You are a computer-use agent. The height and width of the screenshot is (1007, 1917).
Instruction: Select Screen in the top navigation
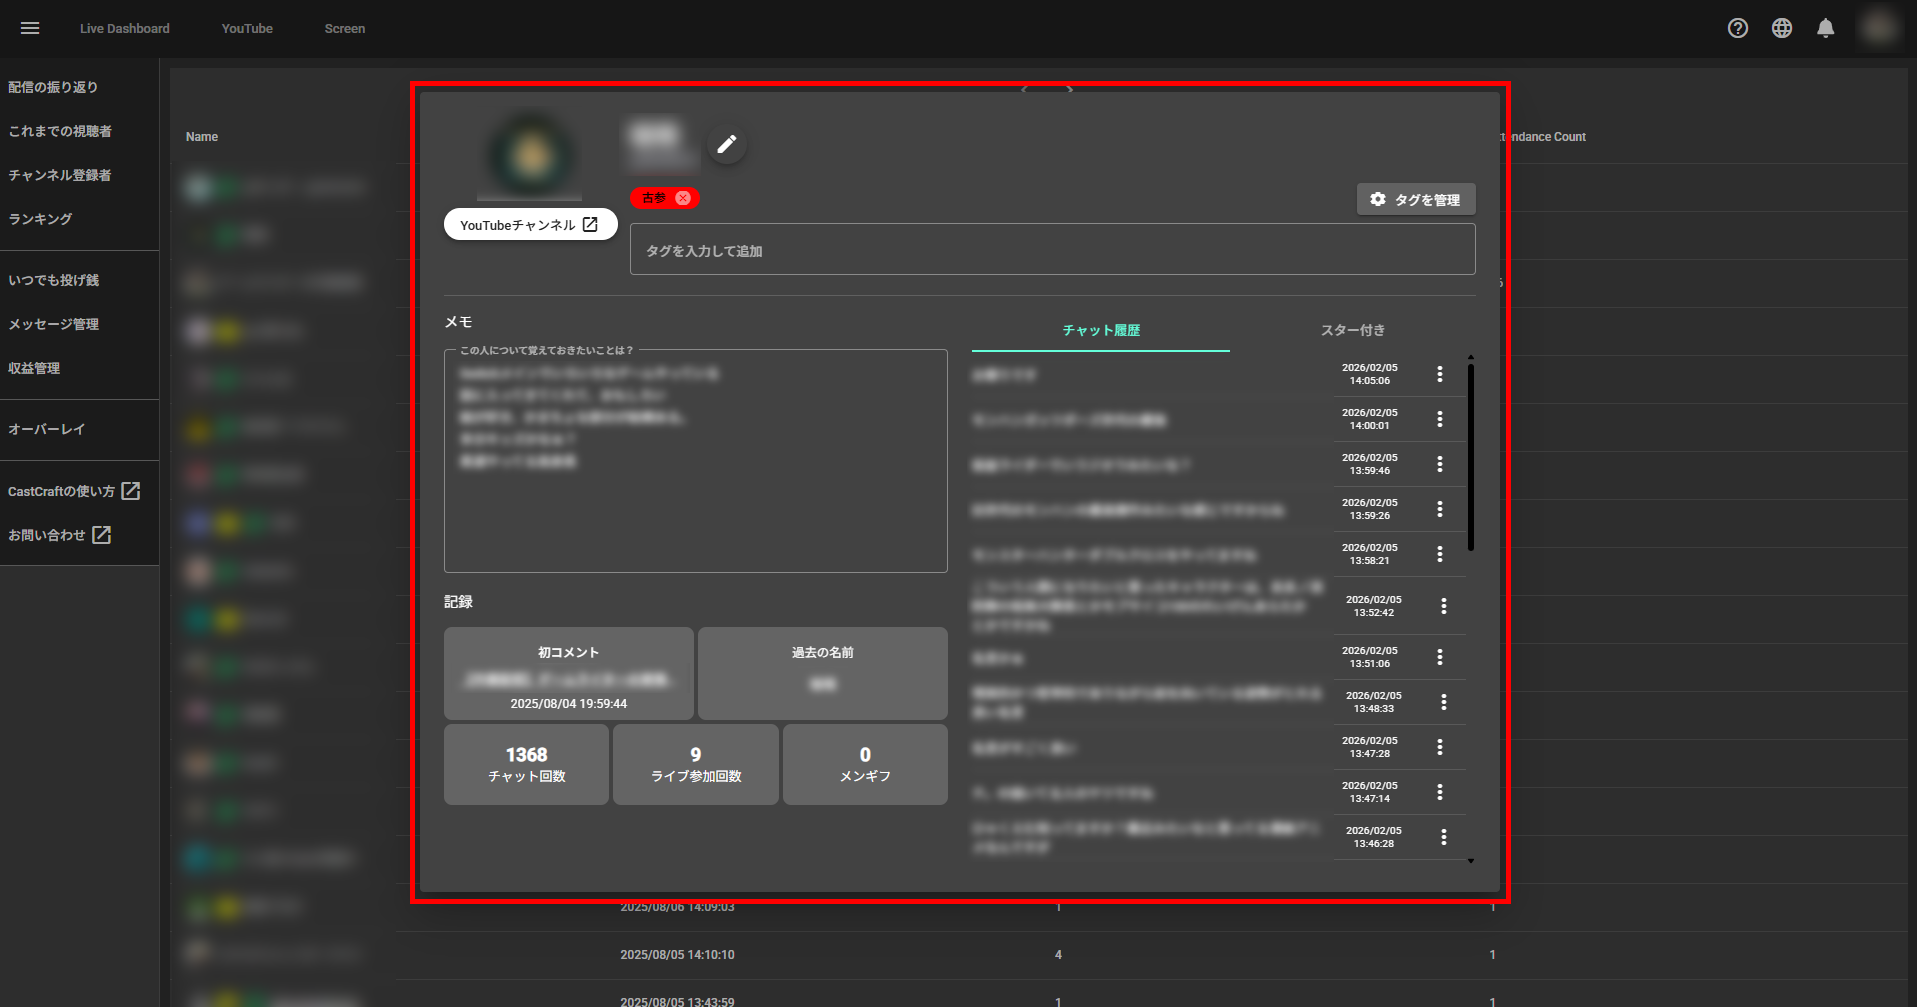344,28
